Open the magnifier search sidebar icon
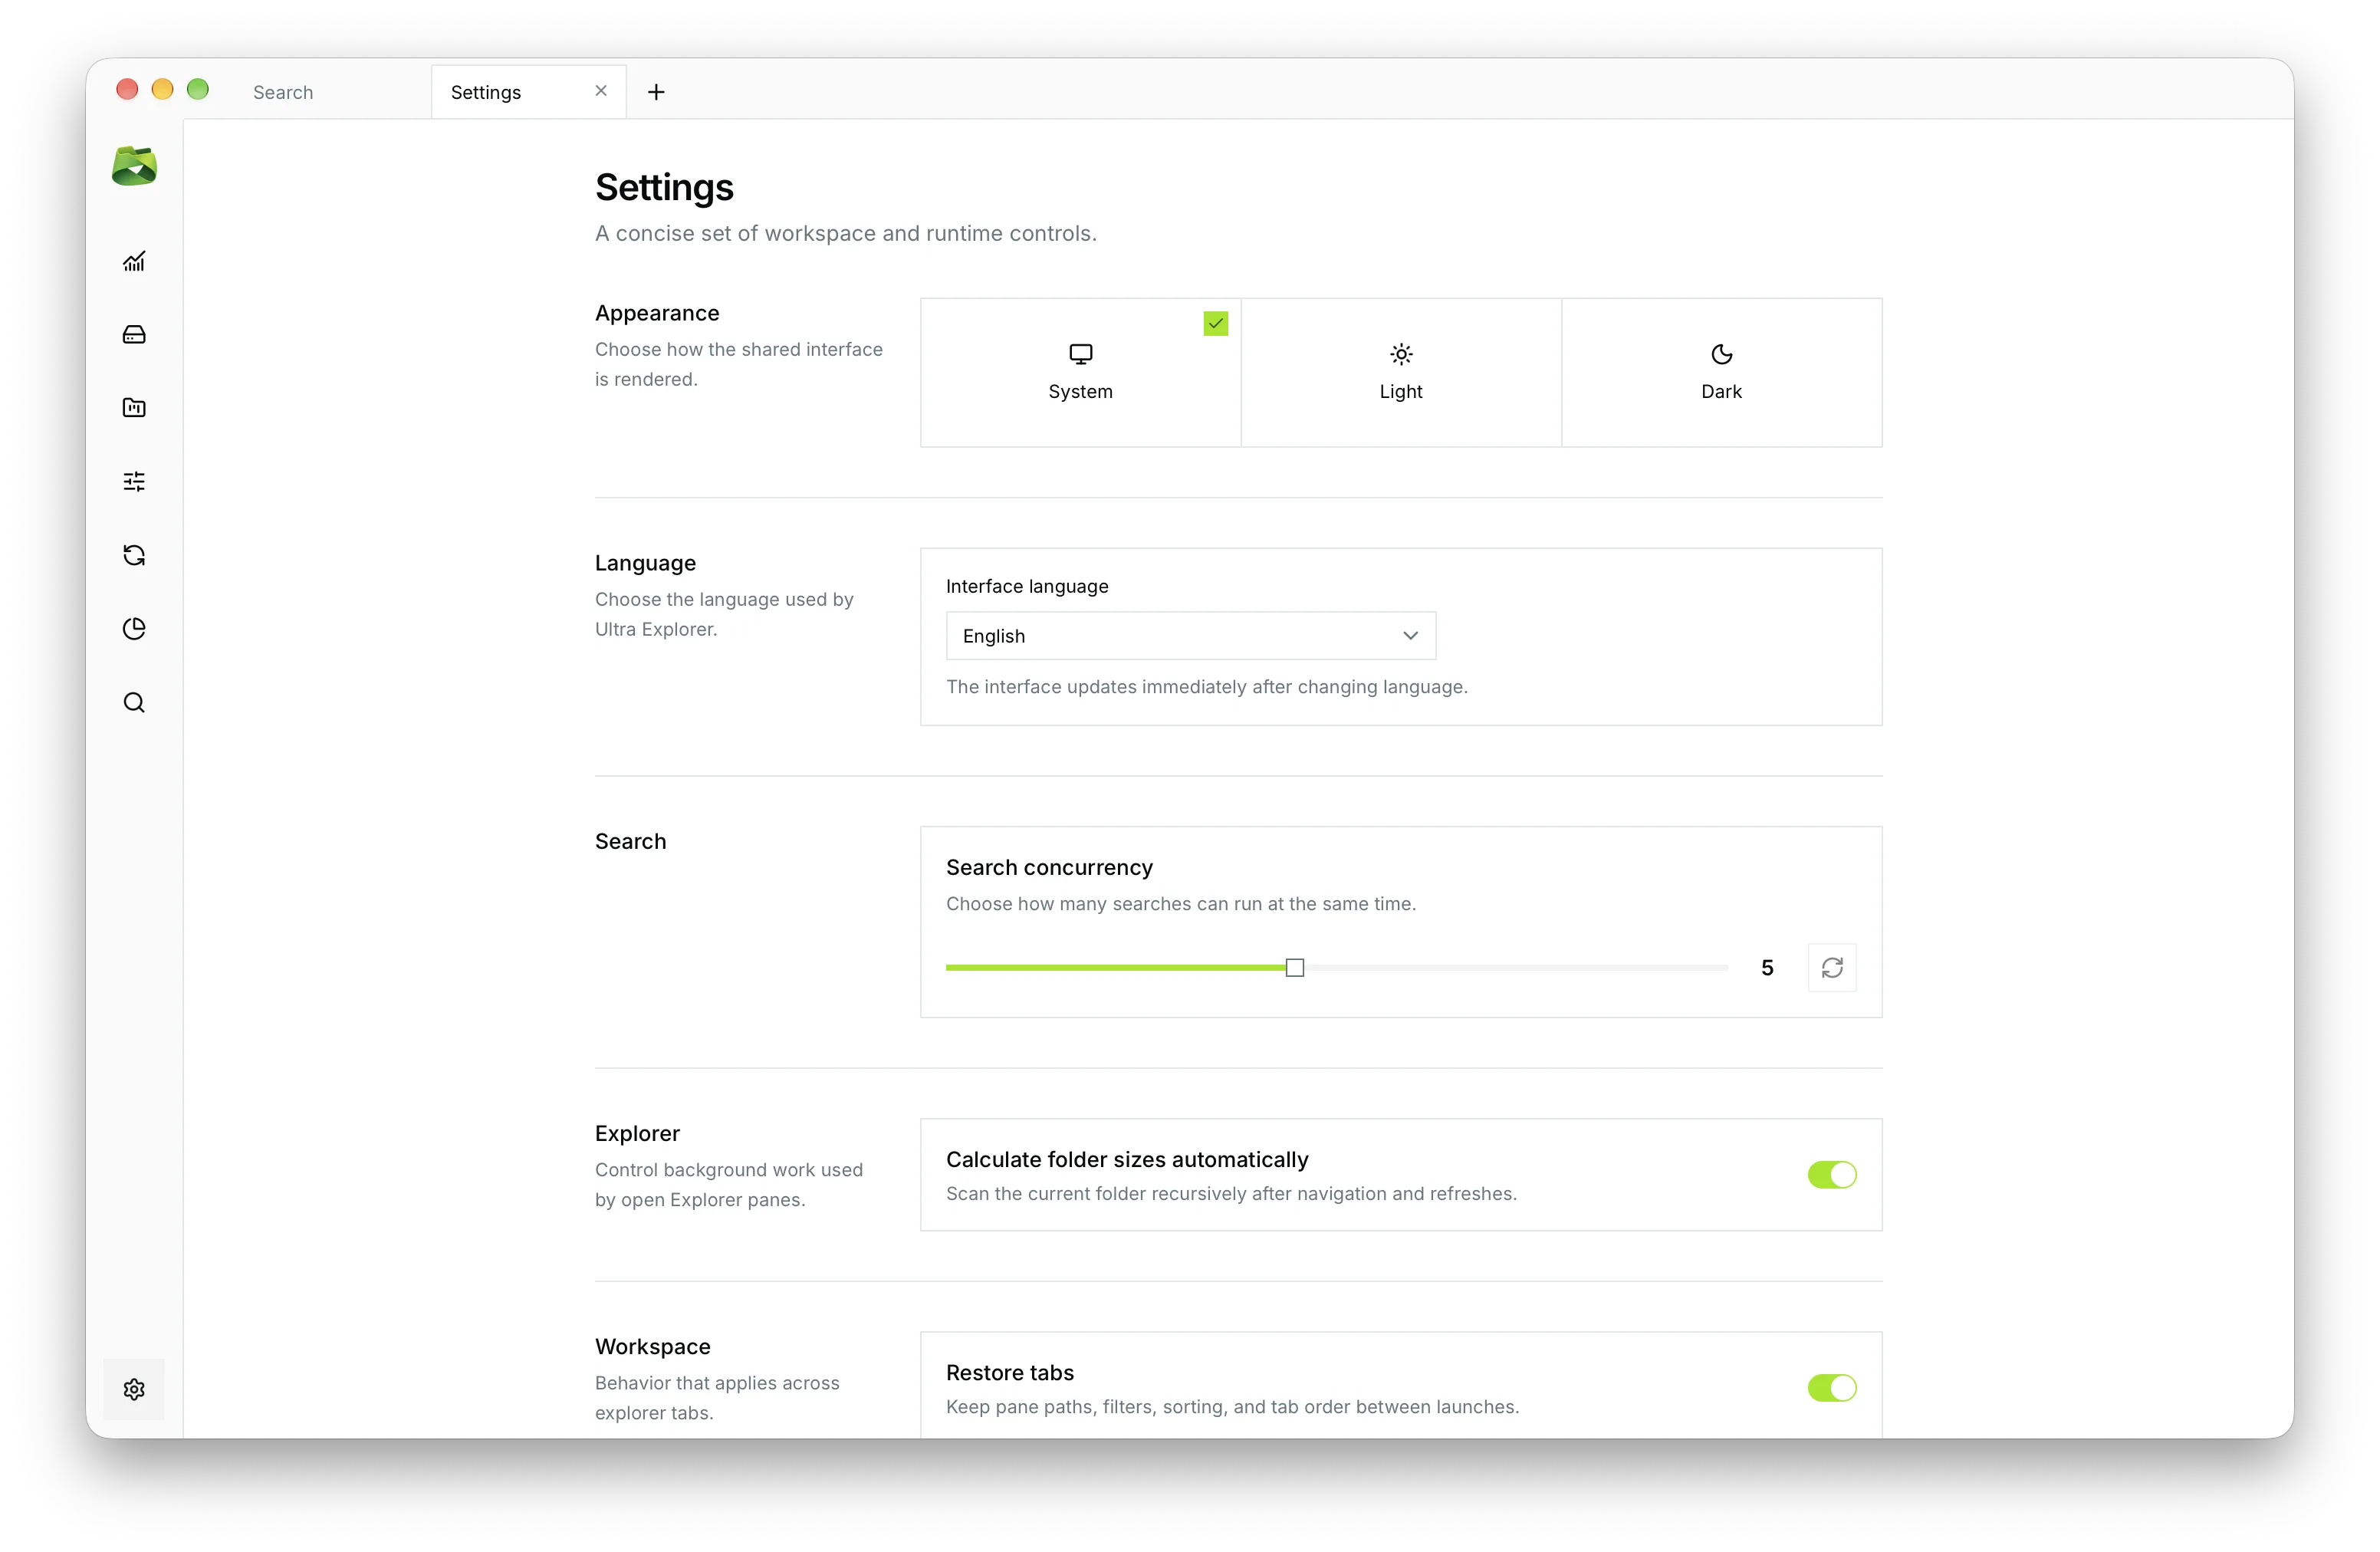Image resolution: width=2380 pixels, height=1552 pixels. (x=134, y=702)
